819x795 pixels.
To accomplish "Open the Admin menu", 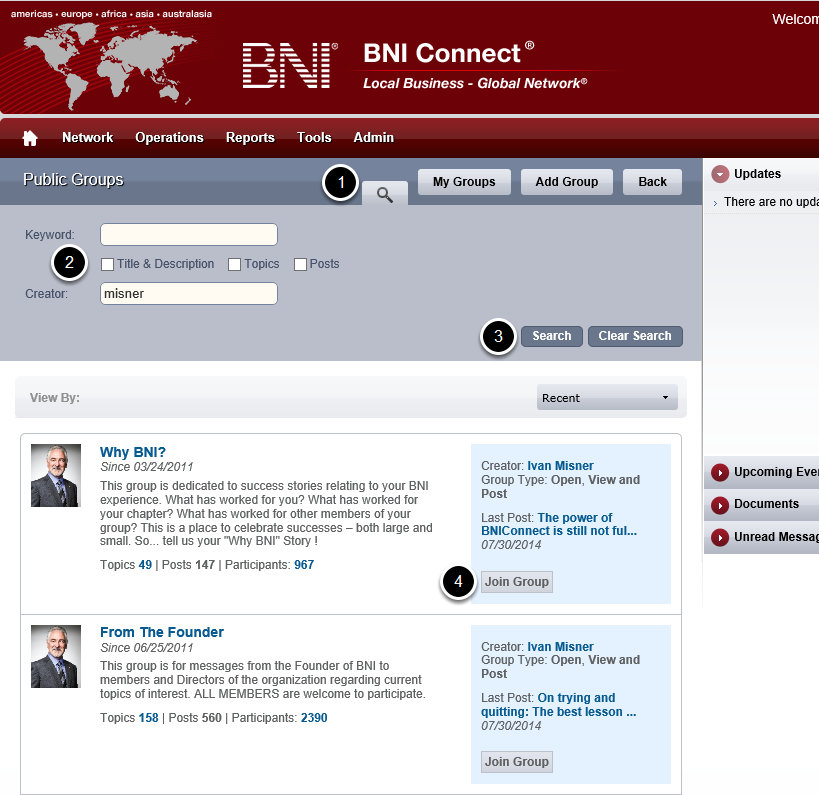I will [x=373, y=137].
